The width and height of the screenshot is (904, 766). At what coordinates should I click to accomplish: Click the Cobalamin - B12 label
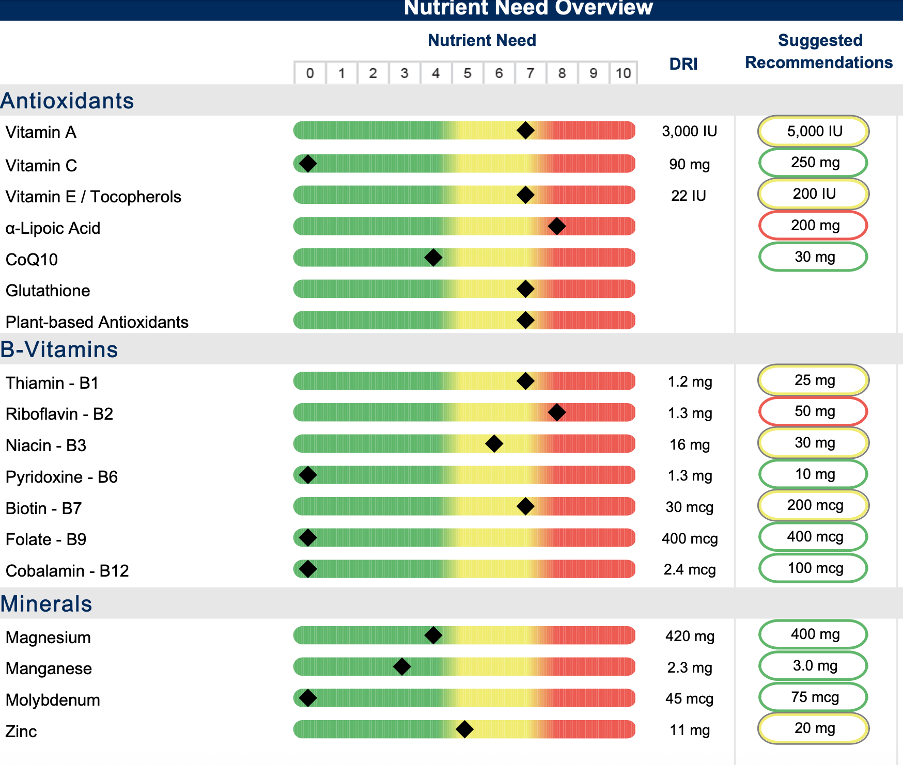click(67, 571)
